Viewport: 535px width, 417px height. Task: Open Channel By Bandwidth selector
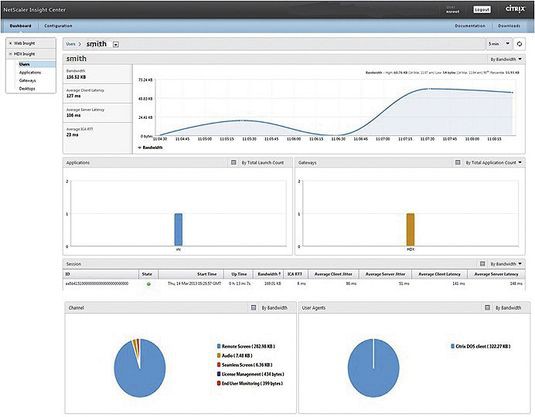(x=274, y=308)
